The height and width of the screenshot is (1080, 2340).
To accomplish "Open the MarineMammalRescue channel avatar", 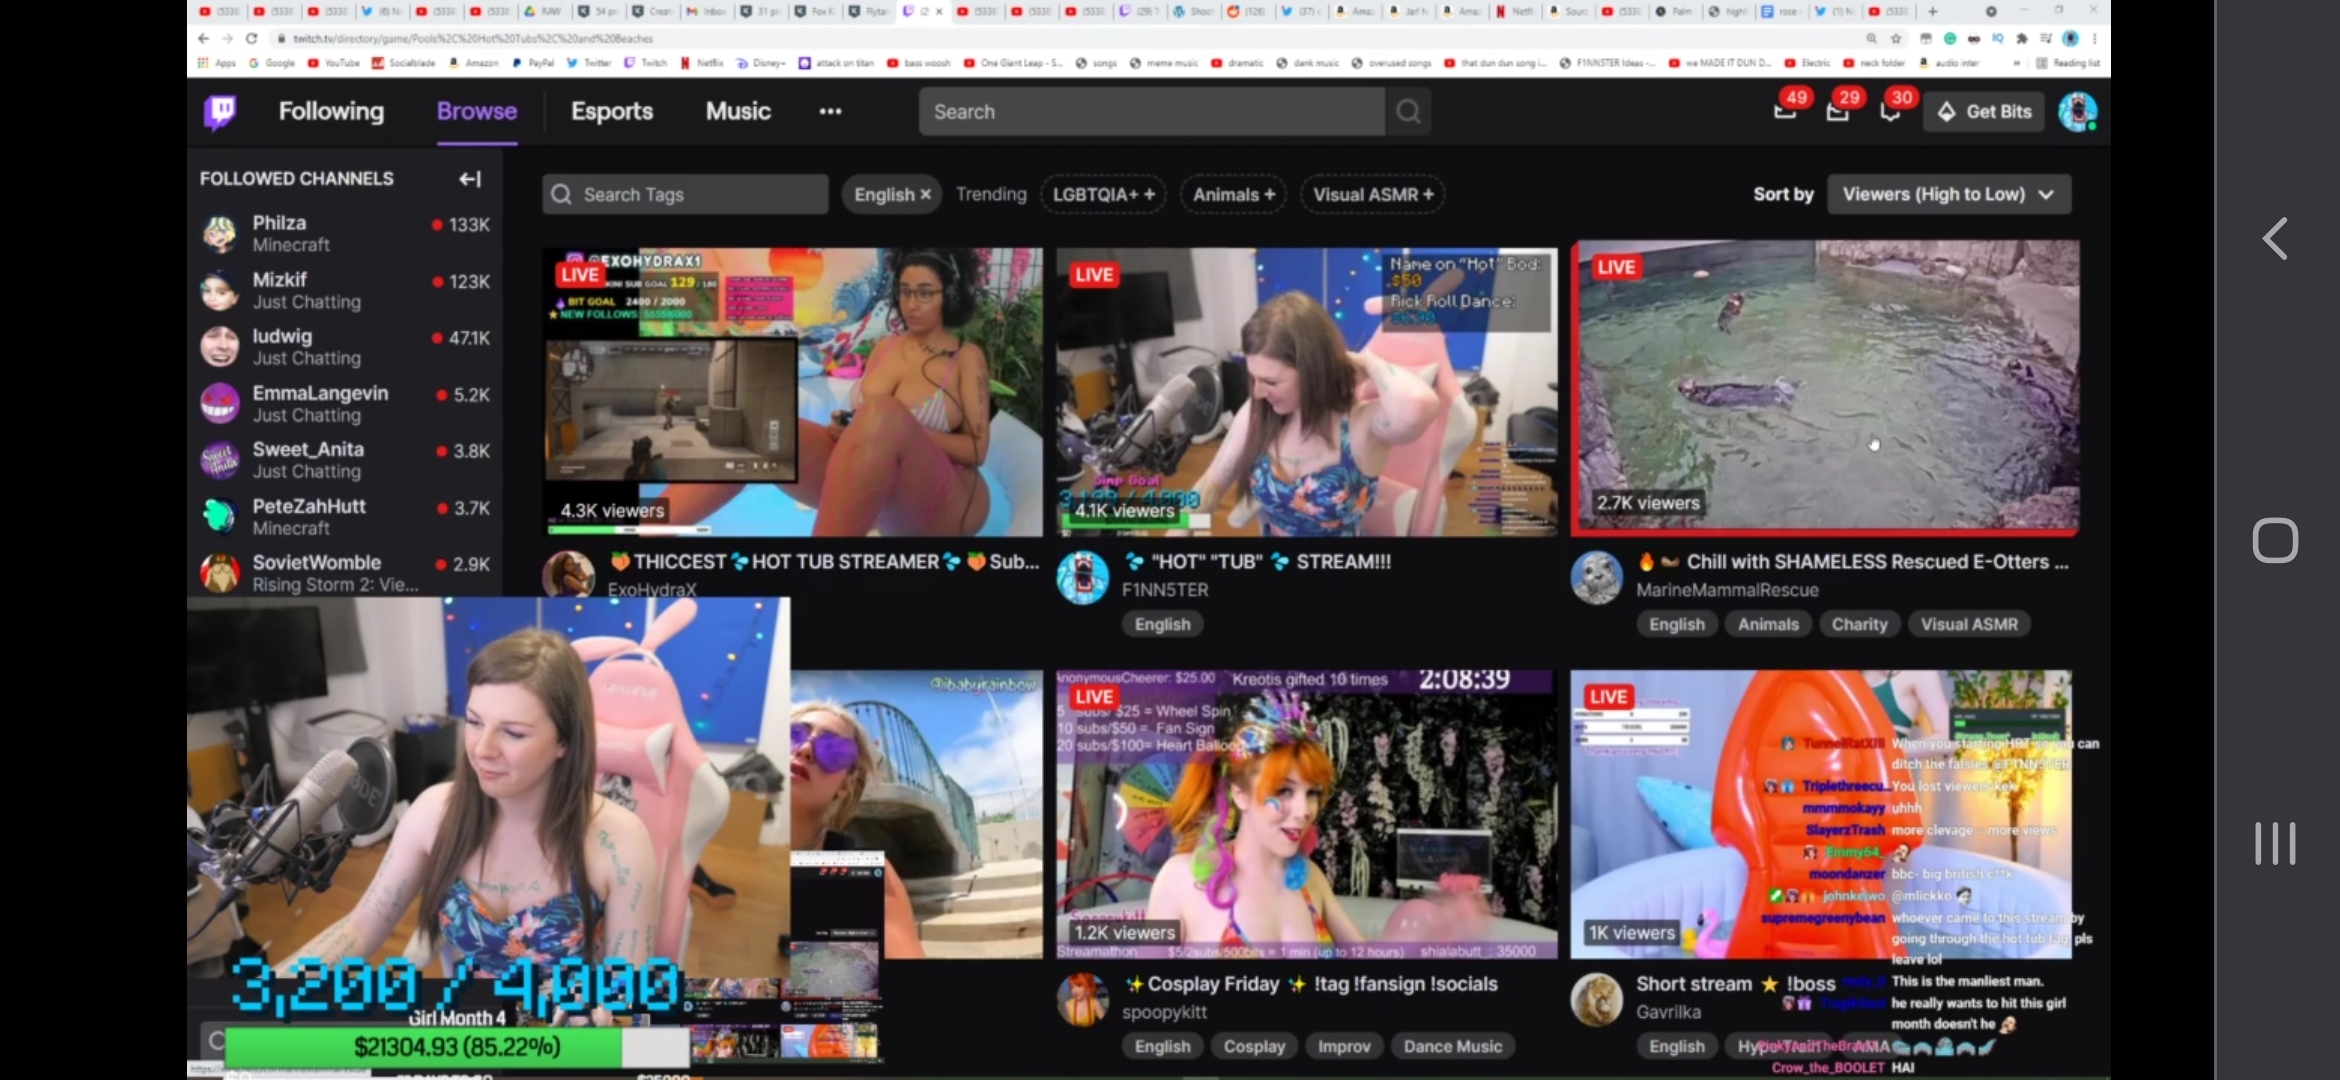I will tap(1597, 578).
